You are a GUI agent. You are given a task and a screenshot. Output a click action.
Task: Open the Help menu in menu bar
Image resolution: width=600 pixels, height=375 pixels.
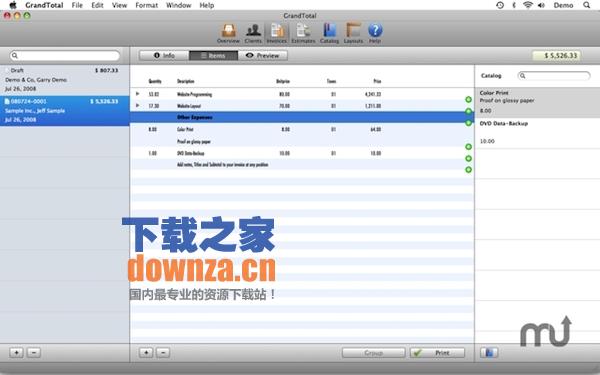[207, 5]
